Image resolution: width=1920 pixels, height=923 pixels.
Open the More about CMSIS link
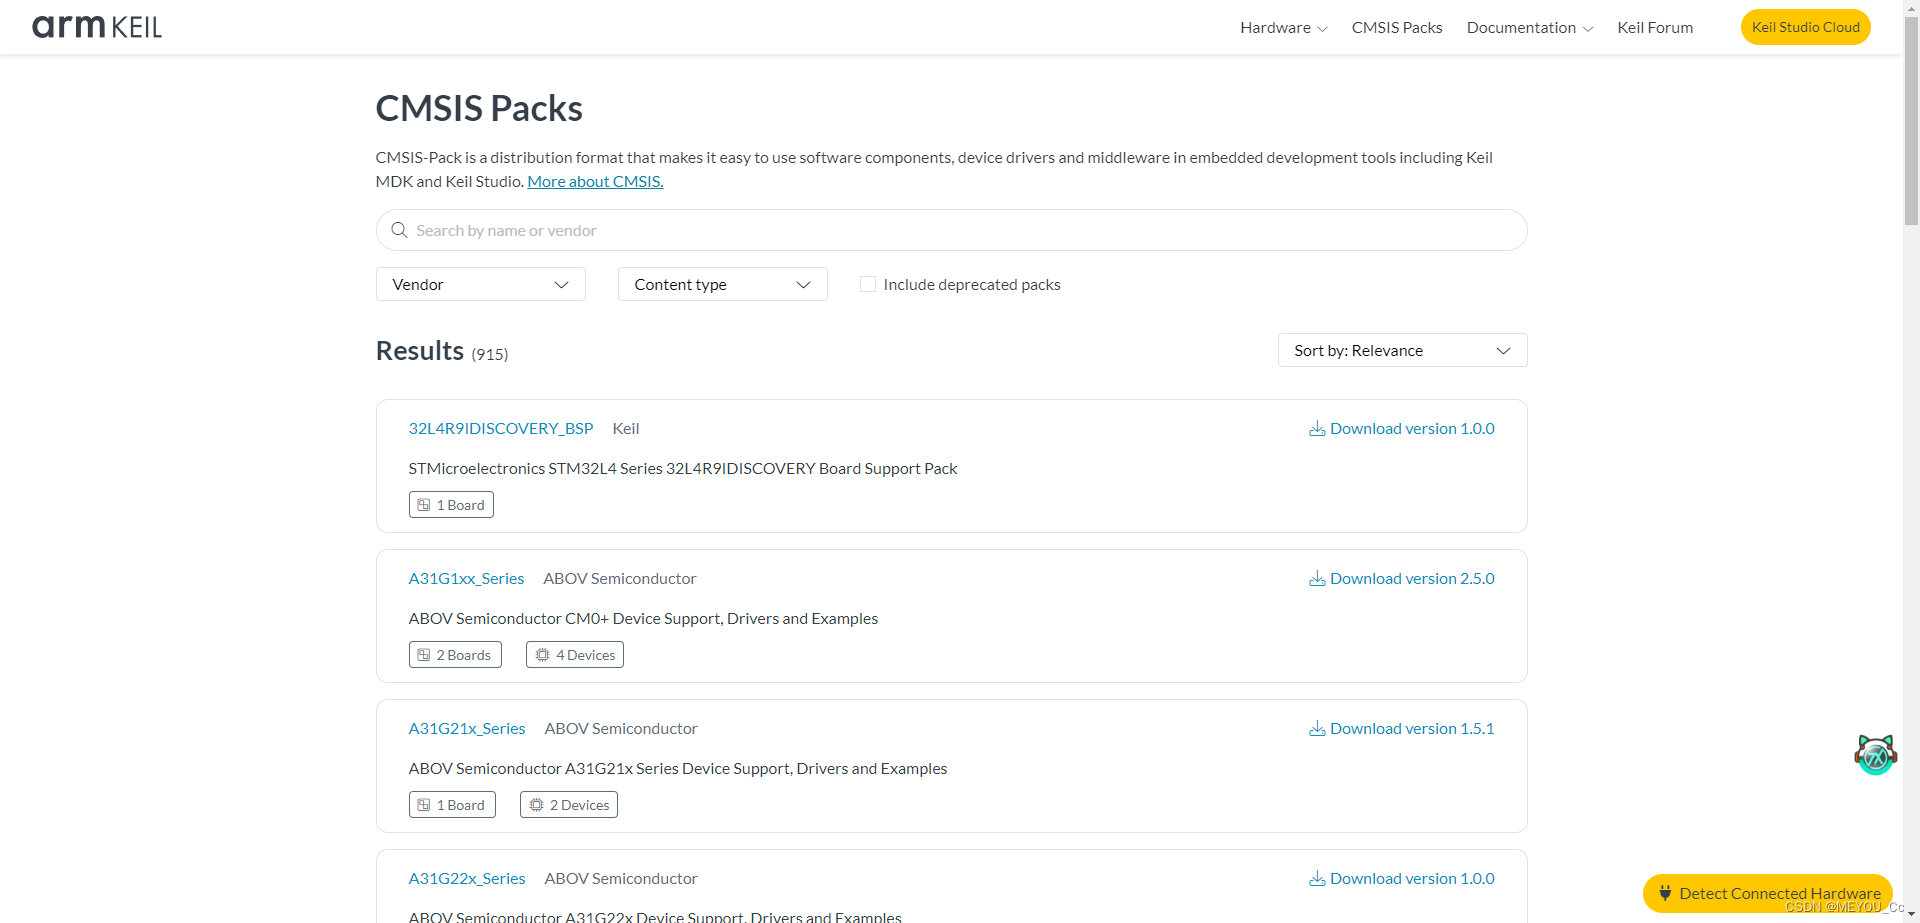(x=595, y=181)
